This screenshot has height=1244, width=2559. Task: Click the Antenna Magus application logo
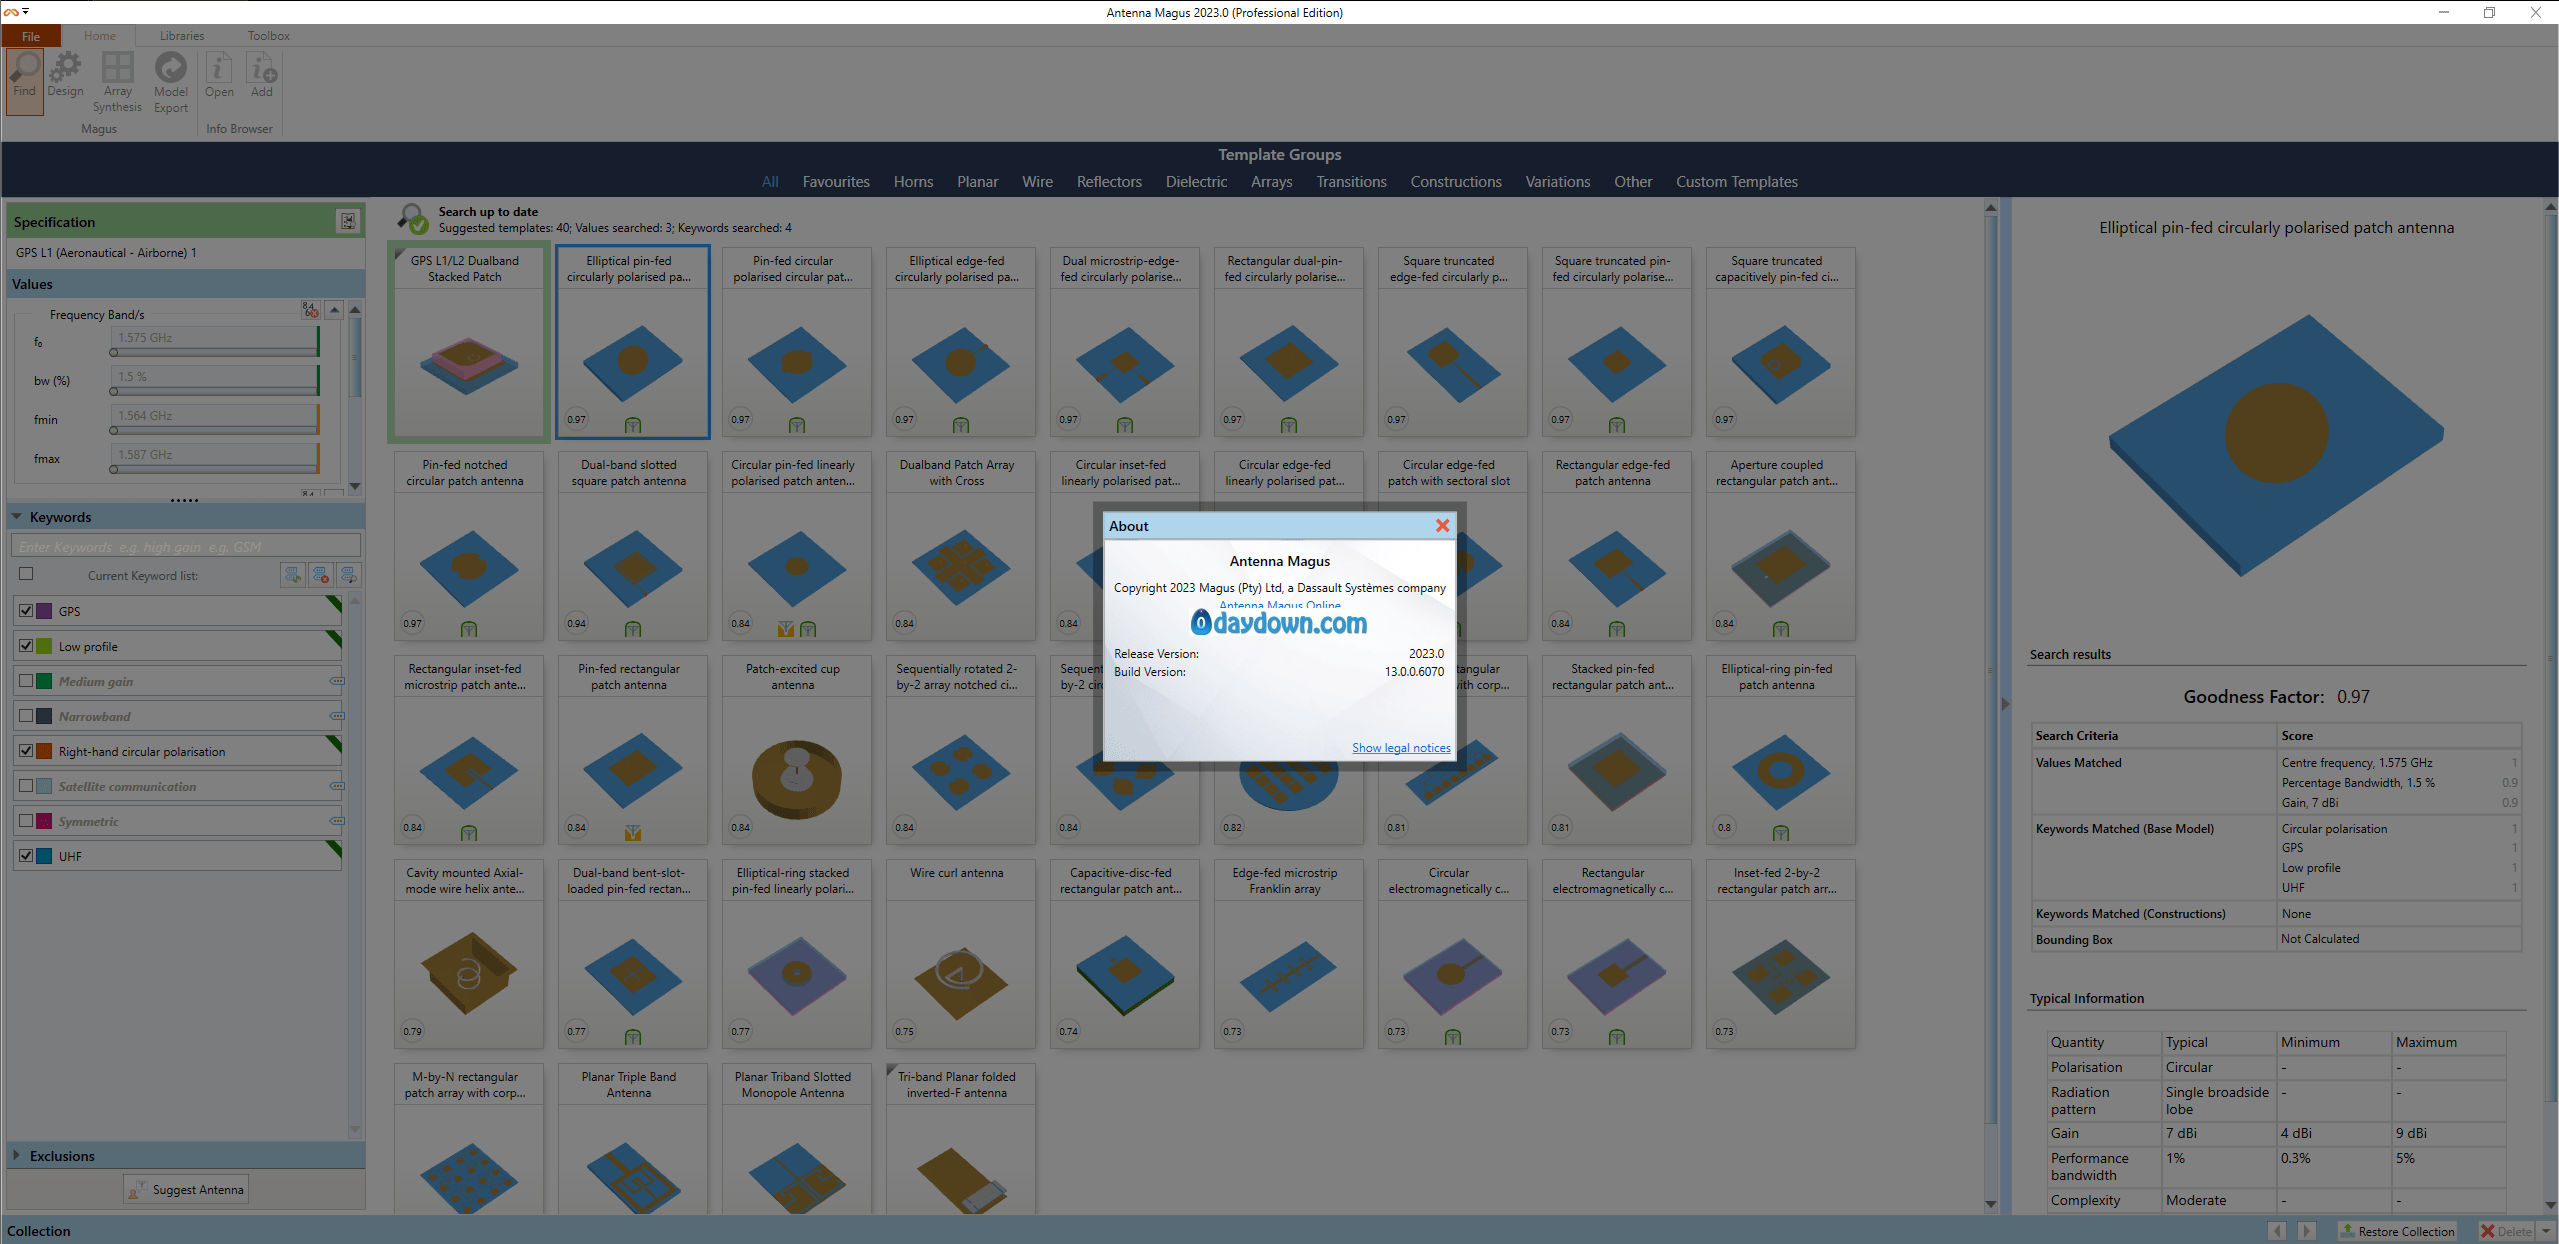click(x=11, y=11)
